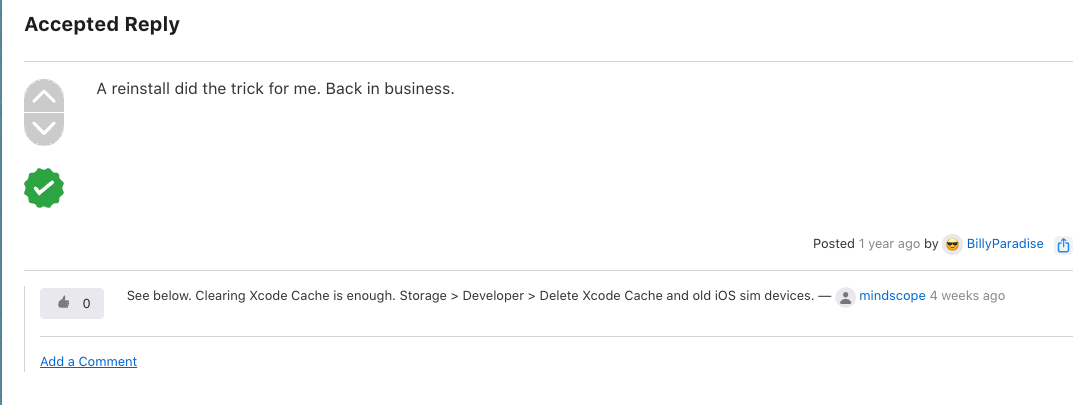Click the Add a Comment link
Viewport: 1078px width, 405px height.
[x=89, y=361]
